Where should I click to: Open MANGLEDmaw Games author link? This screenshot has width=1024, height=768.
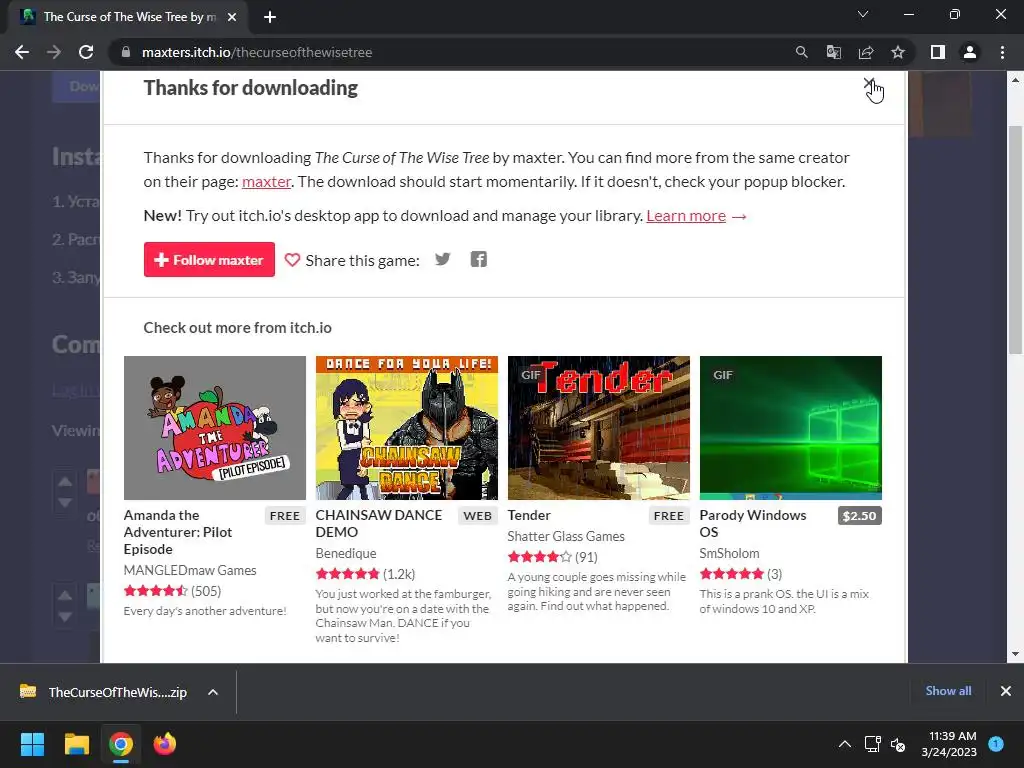190,570
